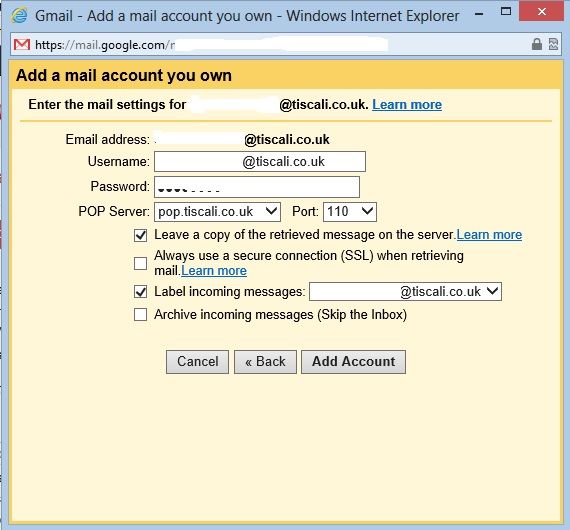Image resolution: width=570 pixels, height=530 pixels.
Task: Click the Internet Explorer logo icon
Action: [x=19, y=16]
